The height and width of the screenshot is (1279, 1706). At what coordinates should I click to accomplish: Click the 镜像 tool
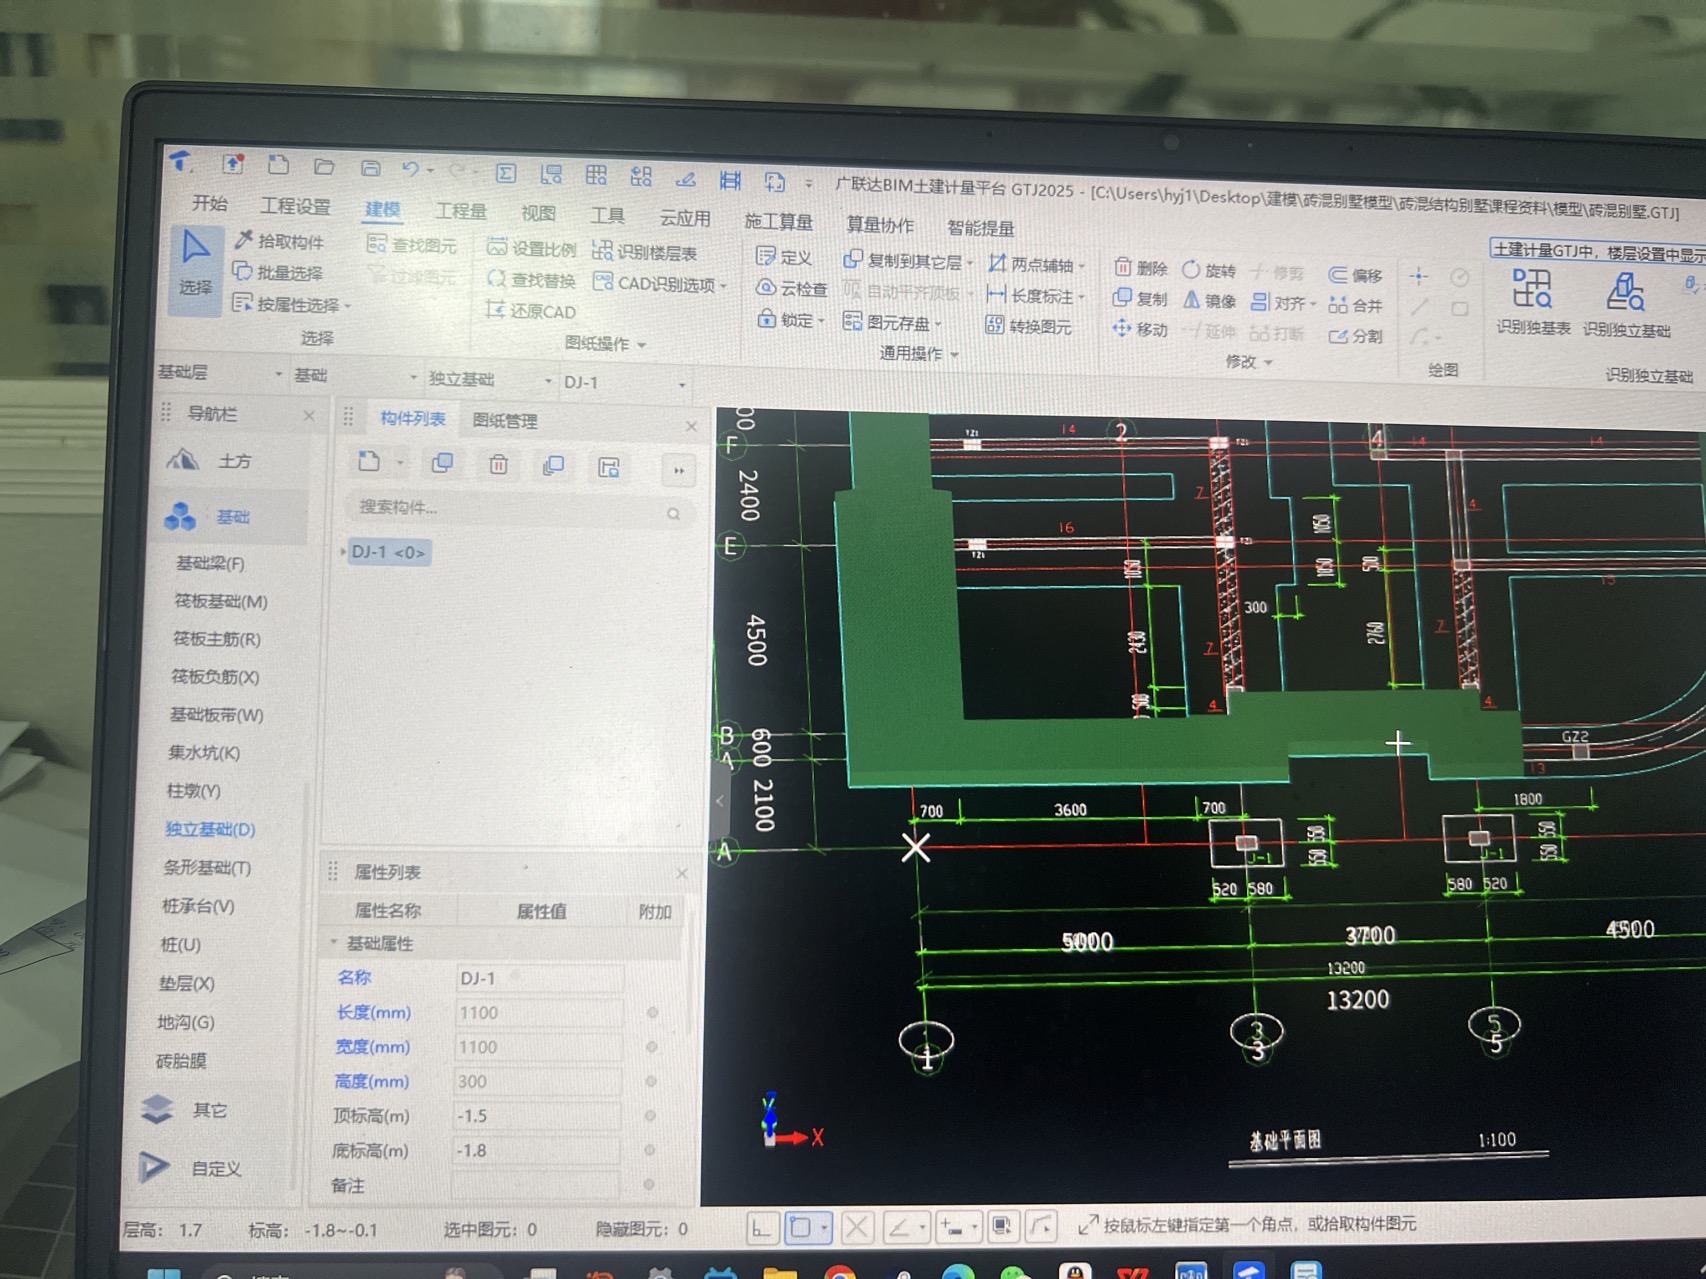[1210, 300]
